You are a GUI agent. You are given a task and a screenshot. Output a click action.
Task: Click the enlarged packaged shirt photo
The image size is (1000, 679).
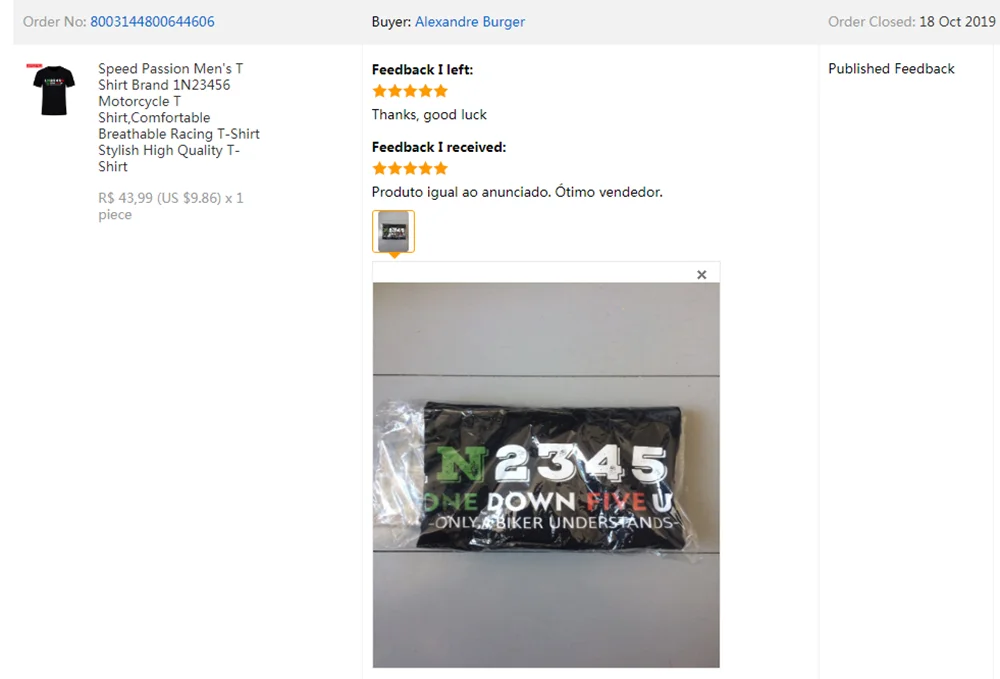(546, 475)
